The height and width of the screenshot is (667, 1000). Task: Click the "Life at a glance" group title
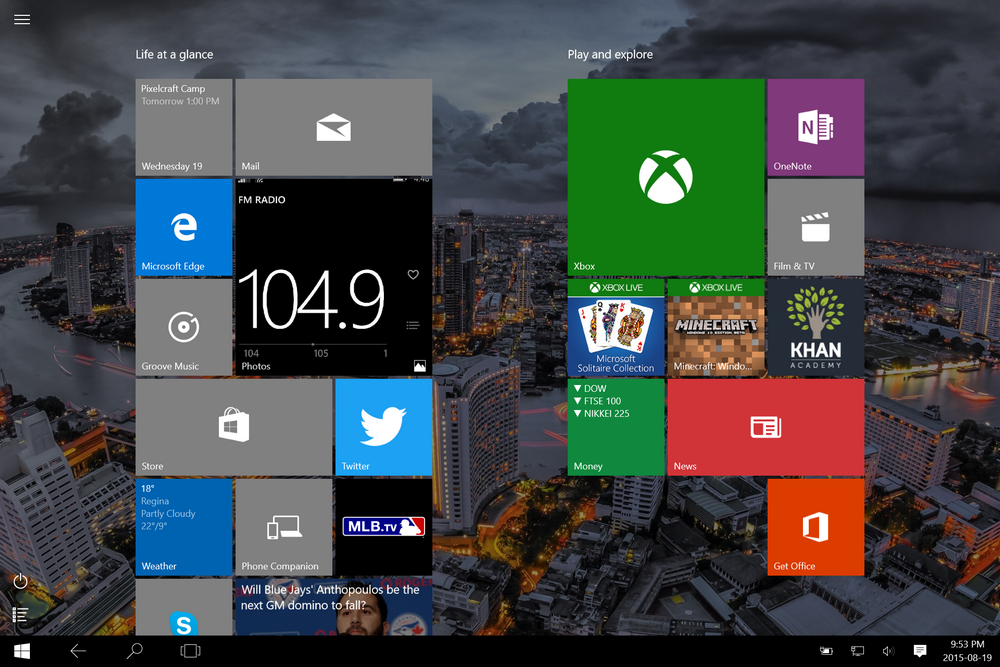[x=174, y=55]
